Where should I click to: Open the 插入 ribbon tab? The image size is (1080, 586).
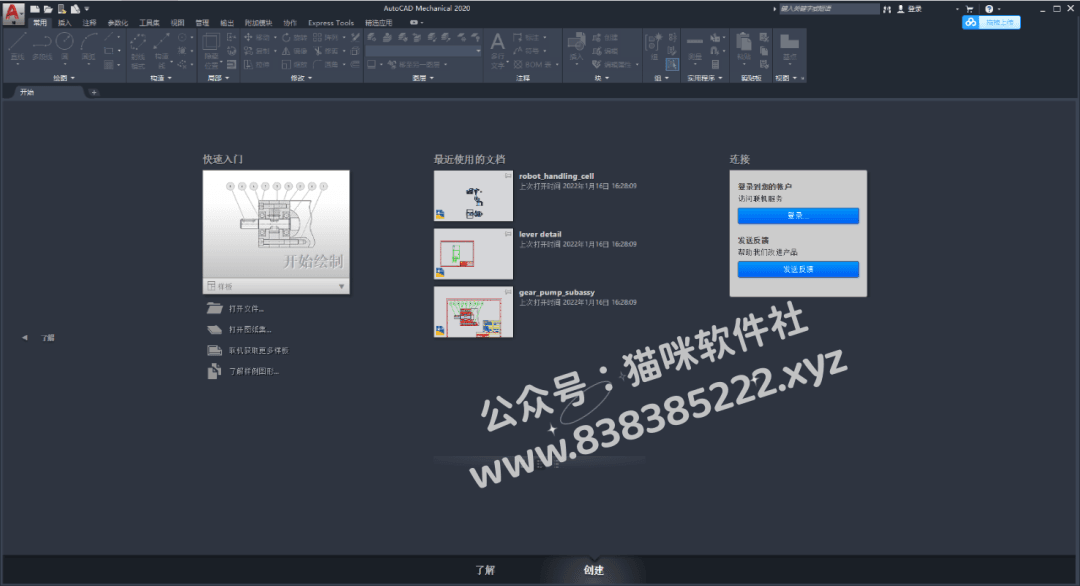tap(65, 23)
